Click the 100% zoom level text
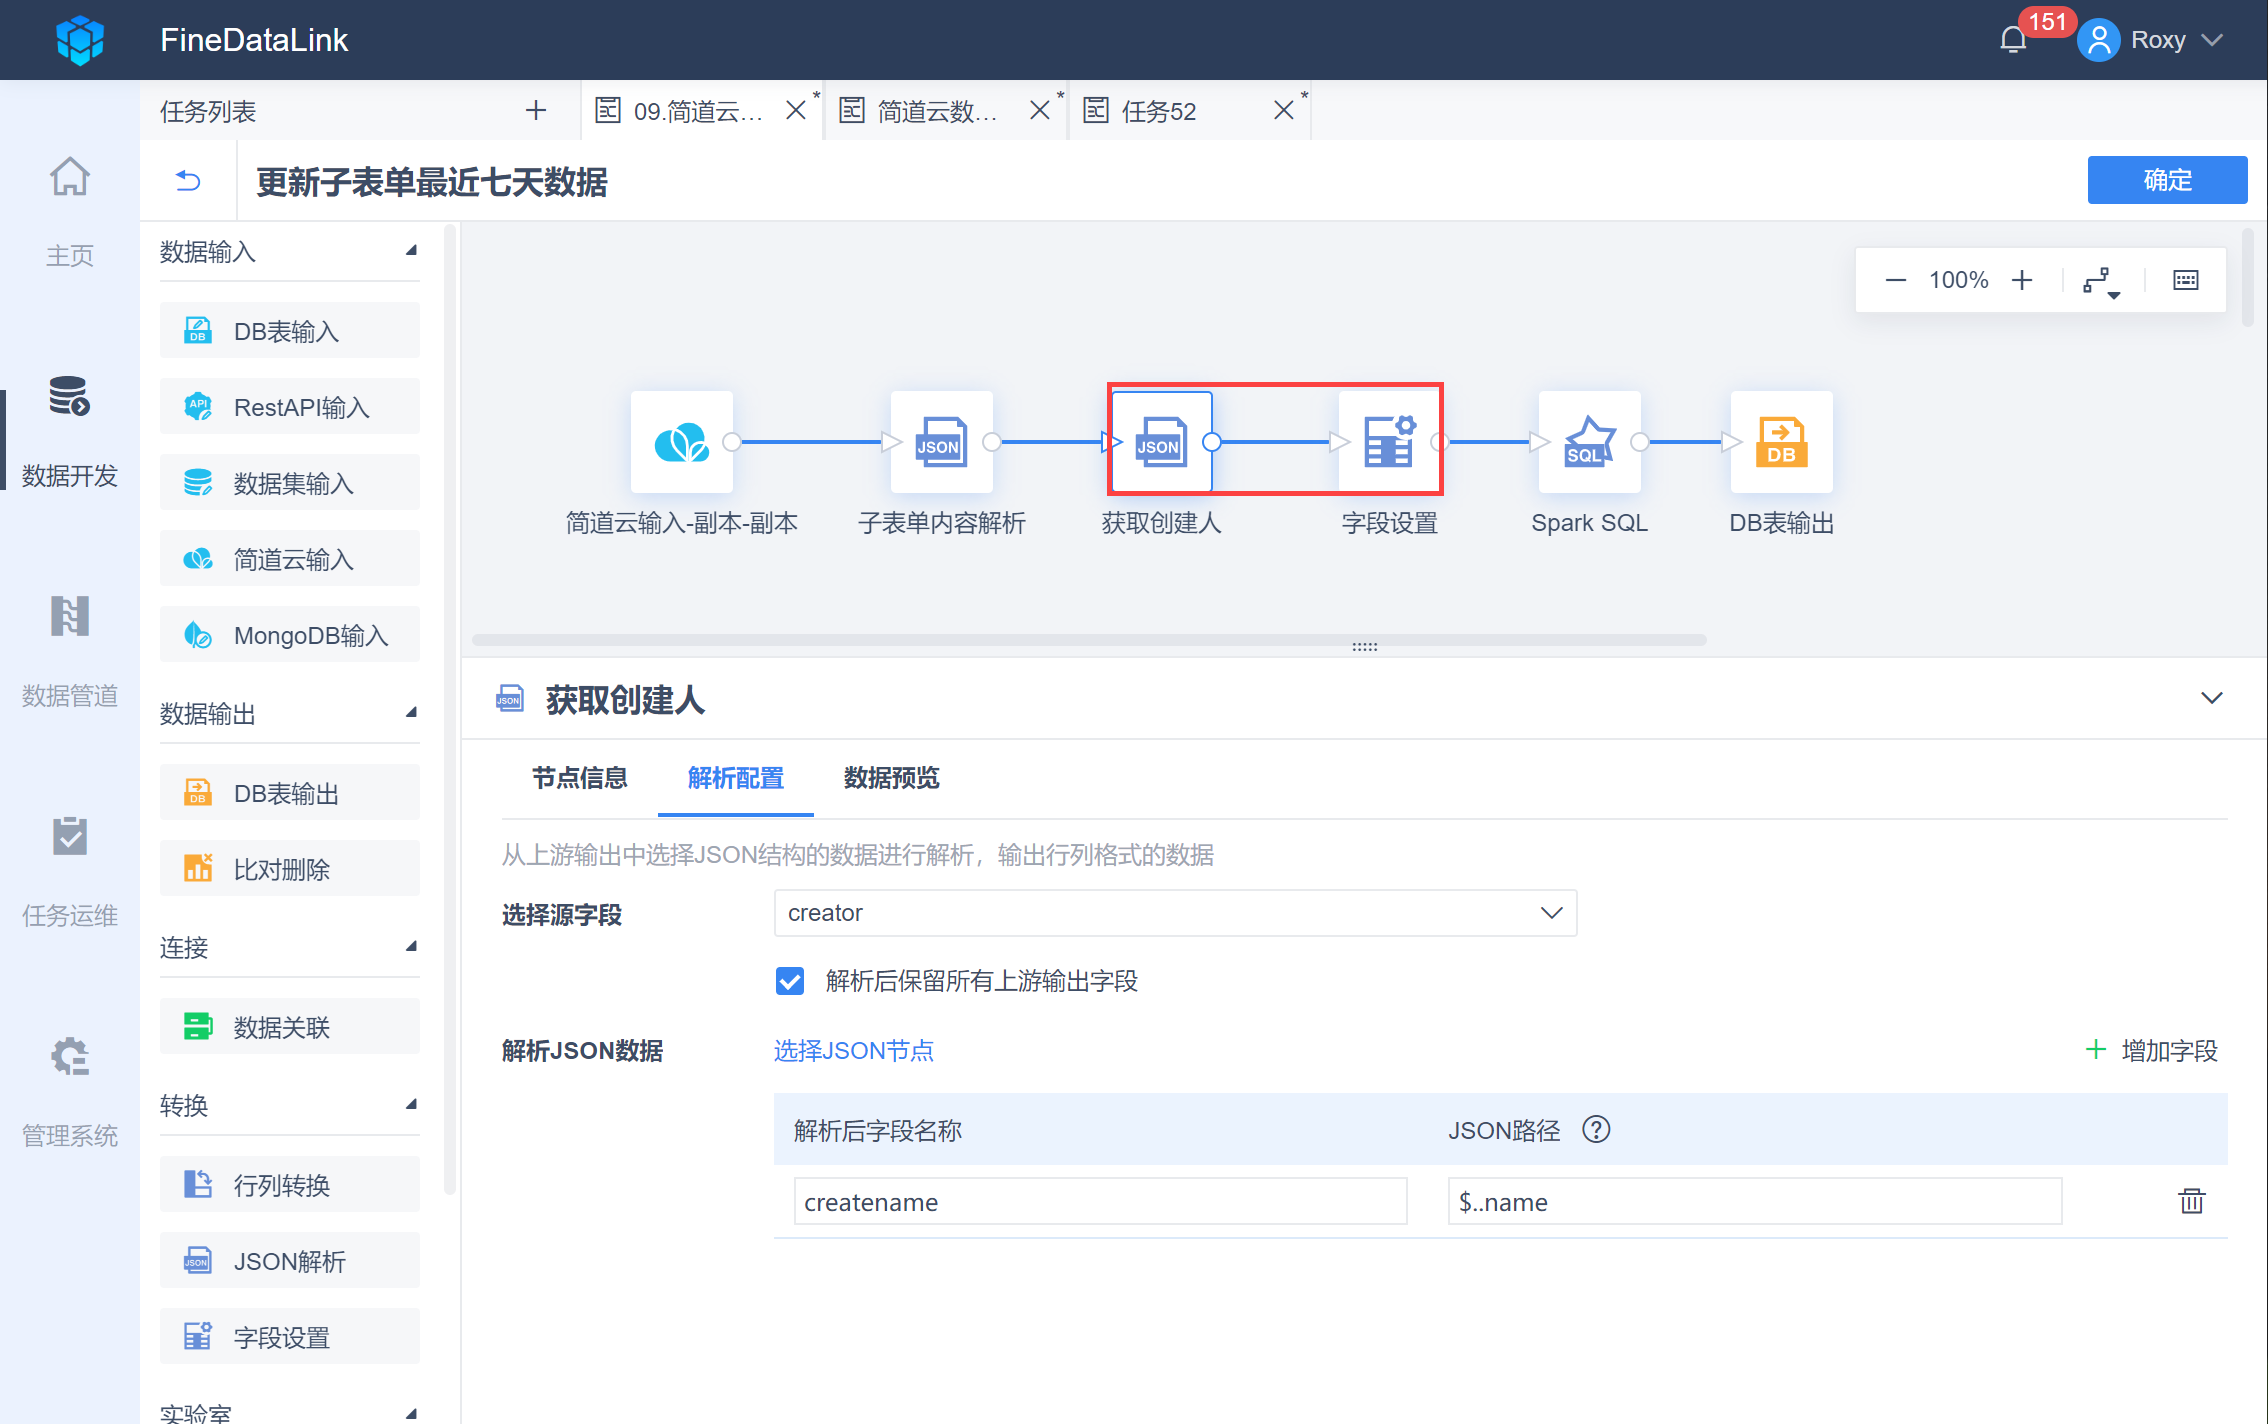2268x1424 pixels. click(x=1958, y=280)
